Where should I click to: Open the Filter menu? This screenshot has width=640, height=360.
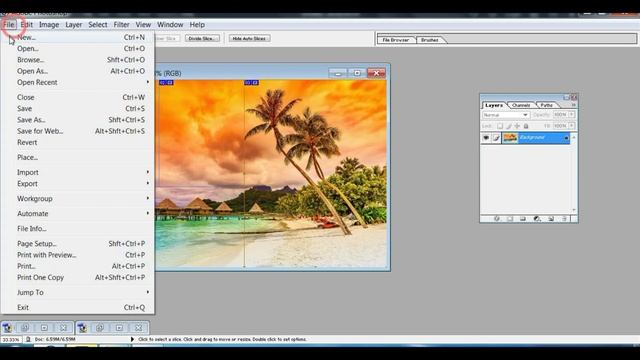pyautogui.click(x=121, y=24)
